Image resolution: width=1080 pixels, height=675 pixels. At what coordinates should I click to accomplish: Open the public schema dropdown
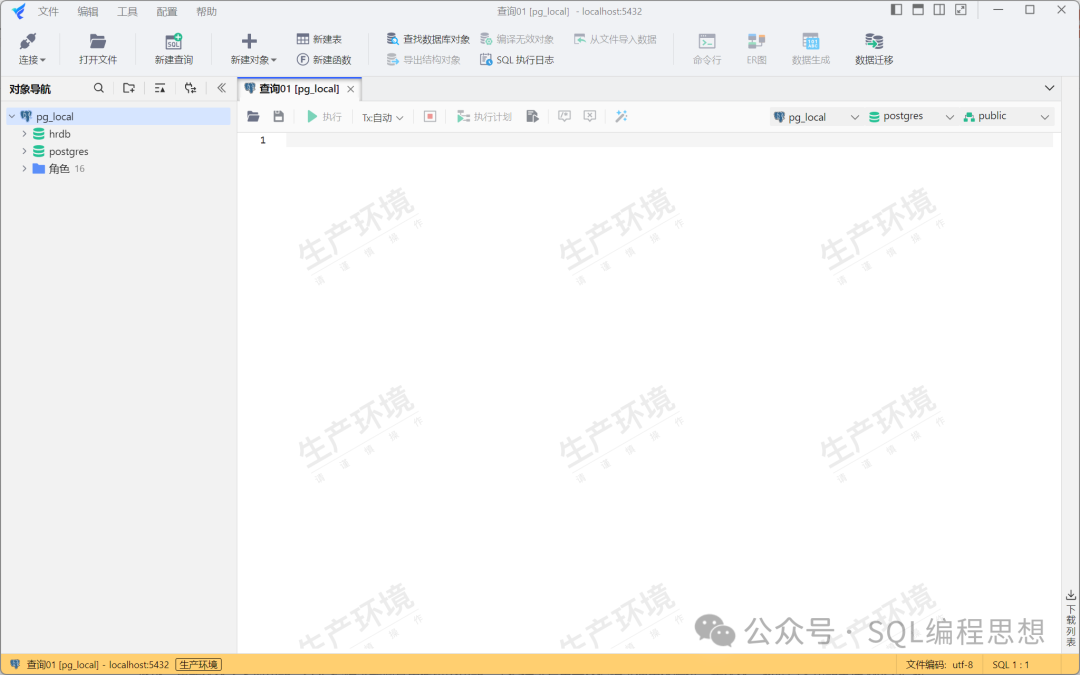click(1006, 117)
